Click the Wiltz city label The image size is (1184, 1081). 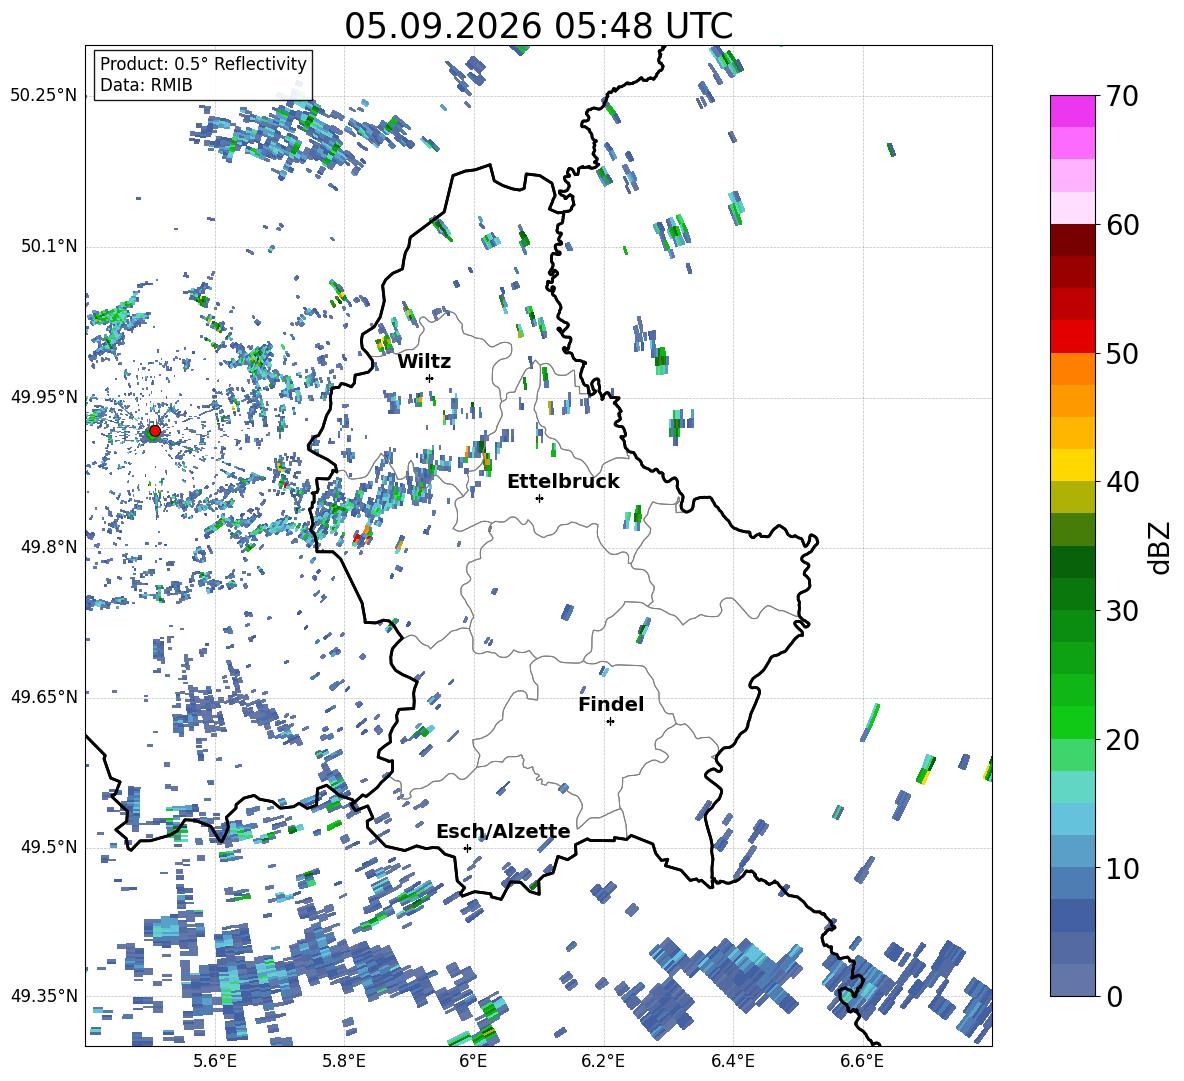point(424,362)
